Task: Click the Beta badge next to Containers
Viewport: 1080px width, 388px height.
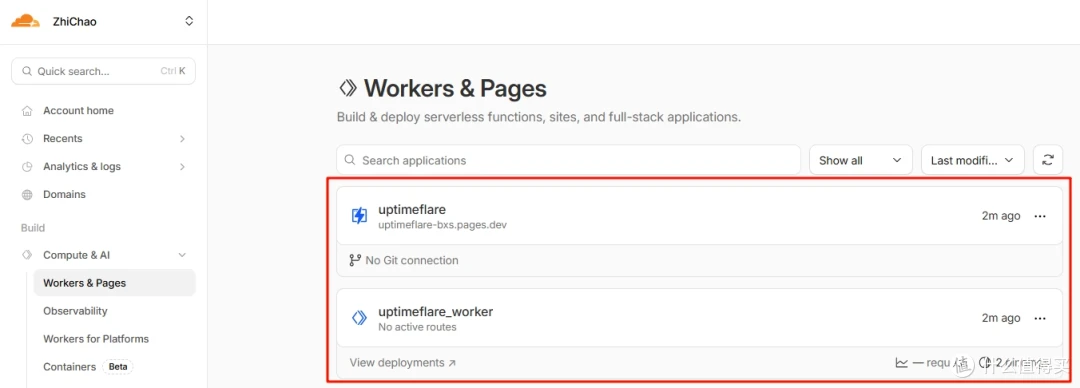Action: 118,367
